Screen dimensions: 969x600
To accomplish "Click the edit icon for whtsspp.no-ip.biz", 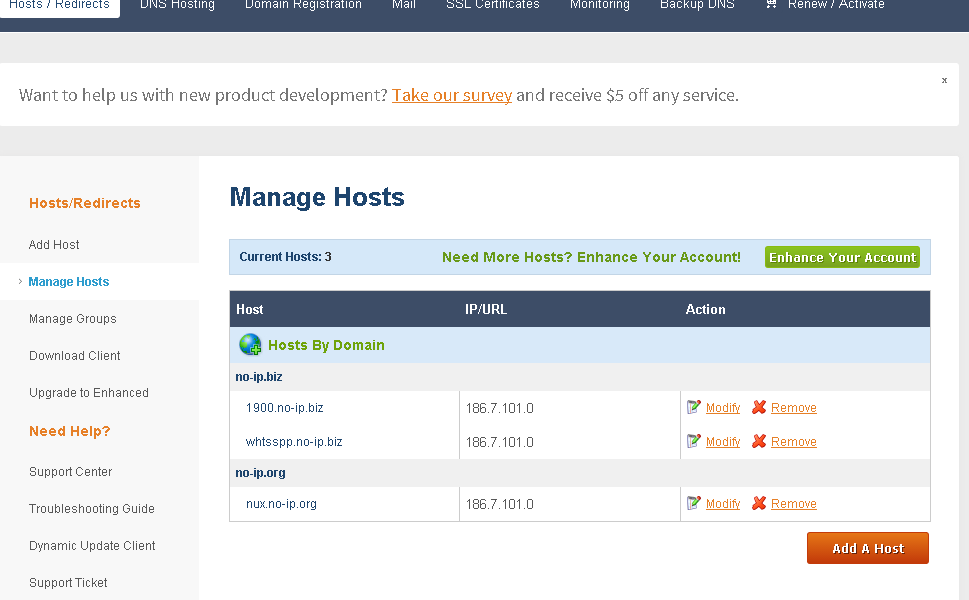I will 693,441.
